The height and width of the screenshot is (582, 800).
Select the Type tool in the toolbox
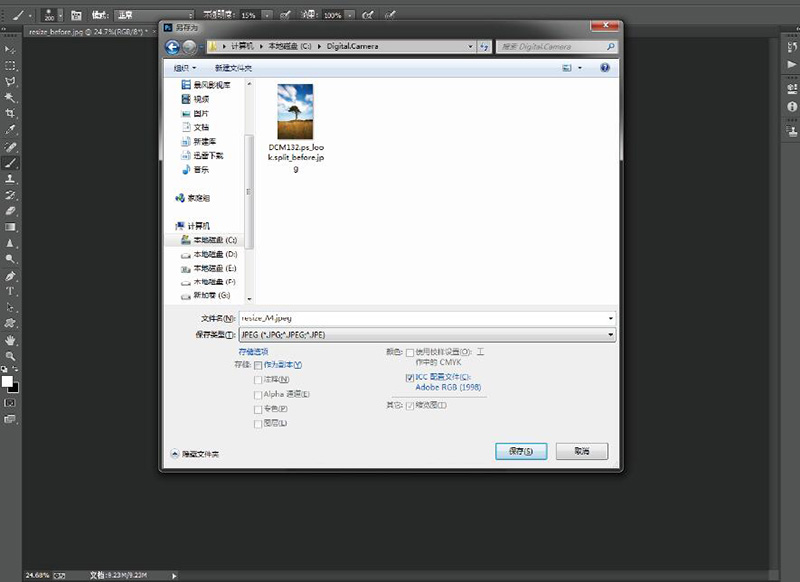[x=11, y=291]
